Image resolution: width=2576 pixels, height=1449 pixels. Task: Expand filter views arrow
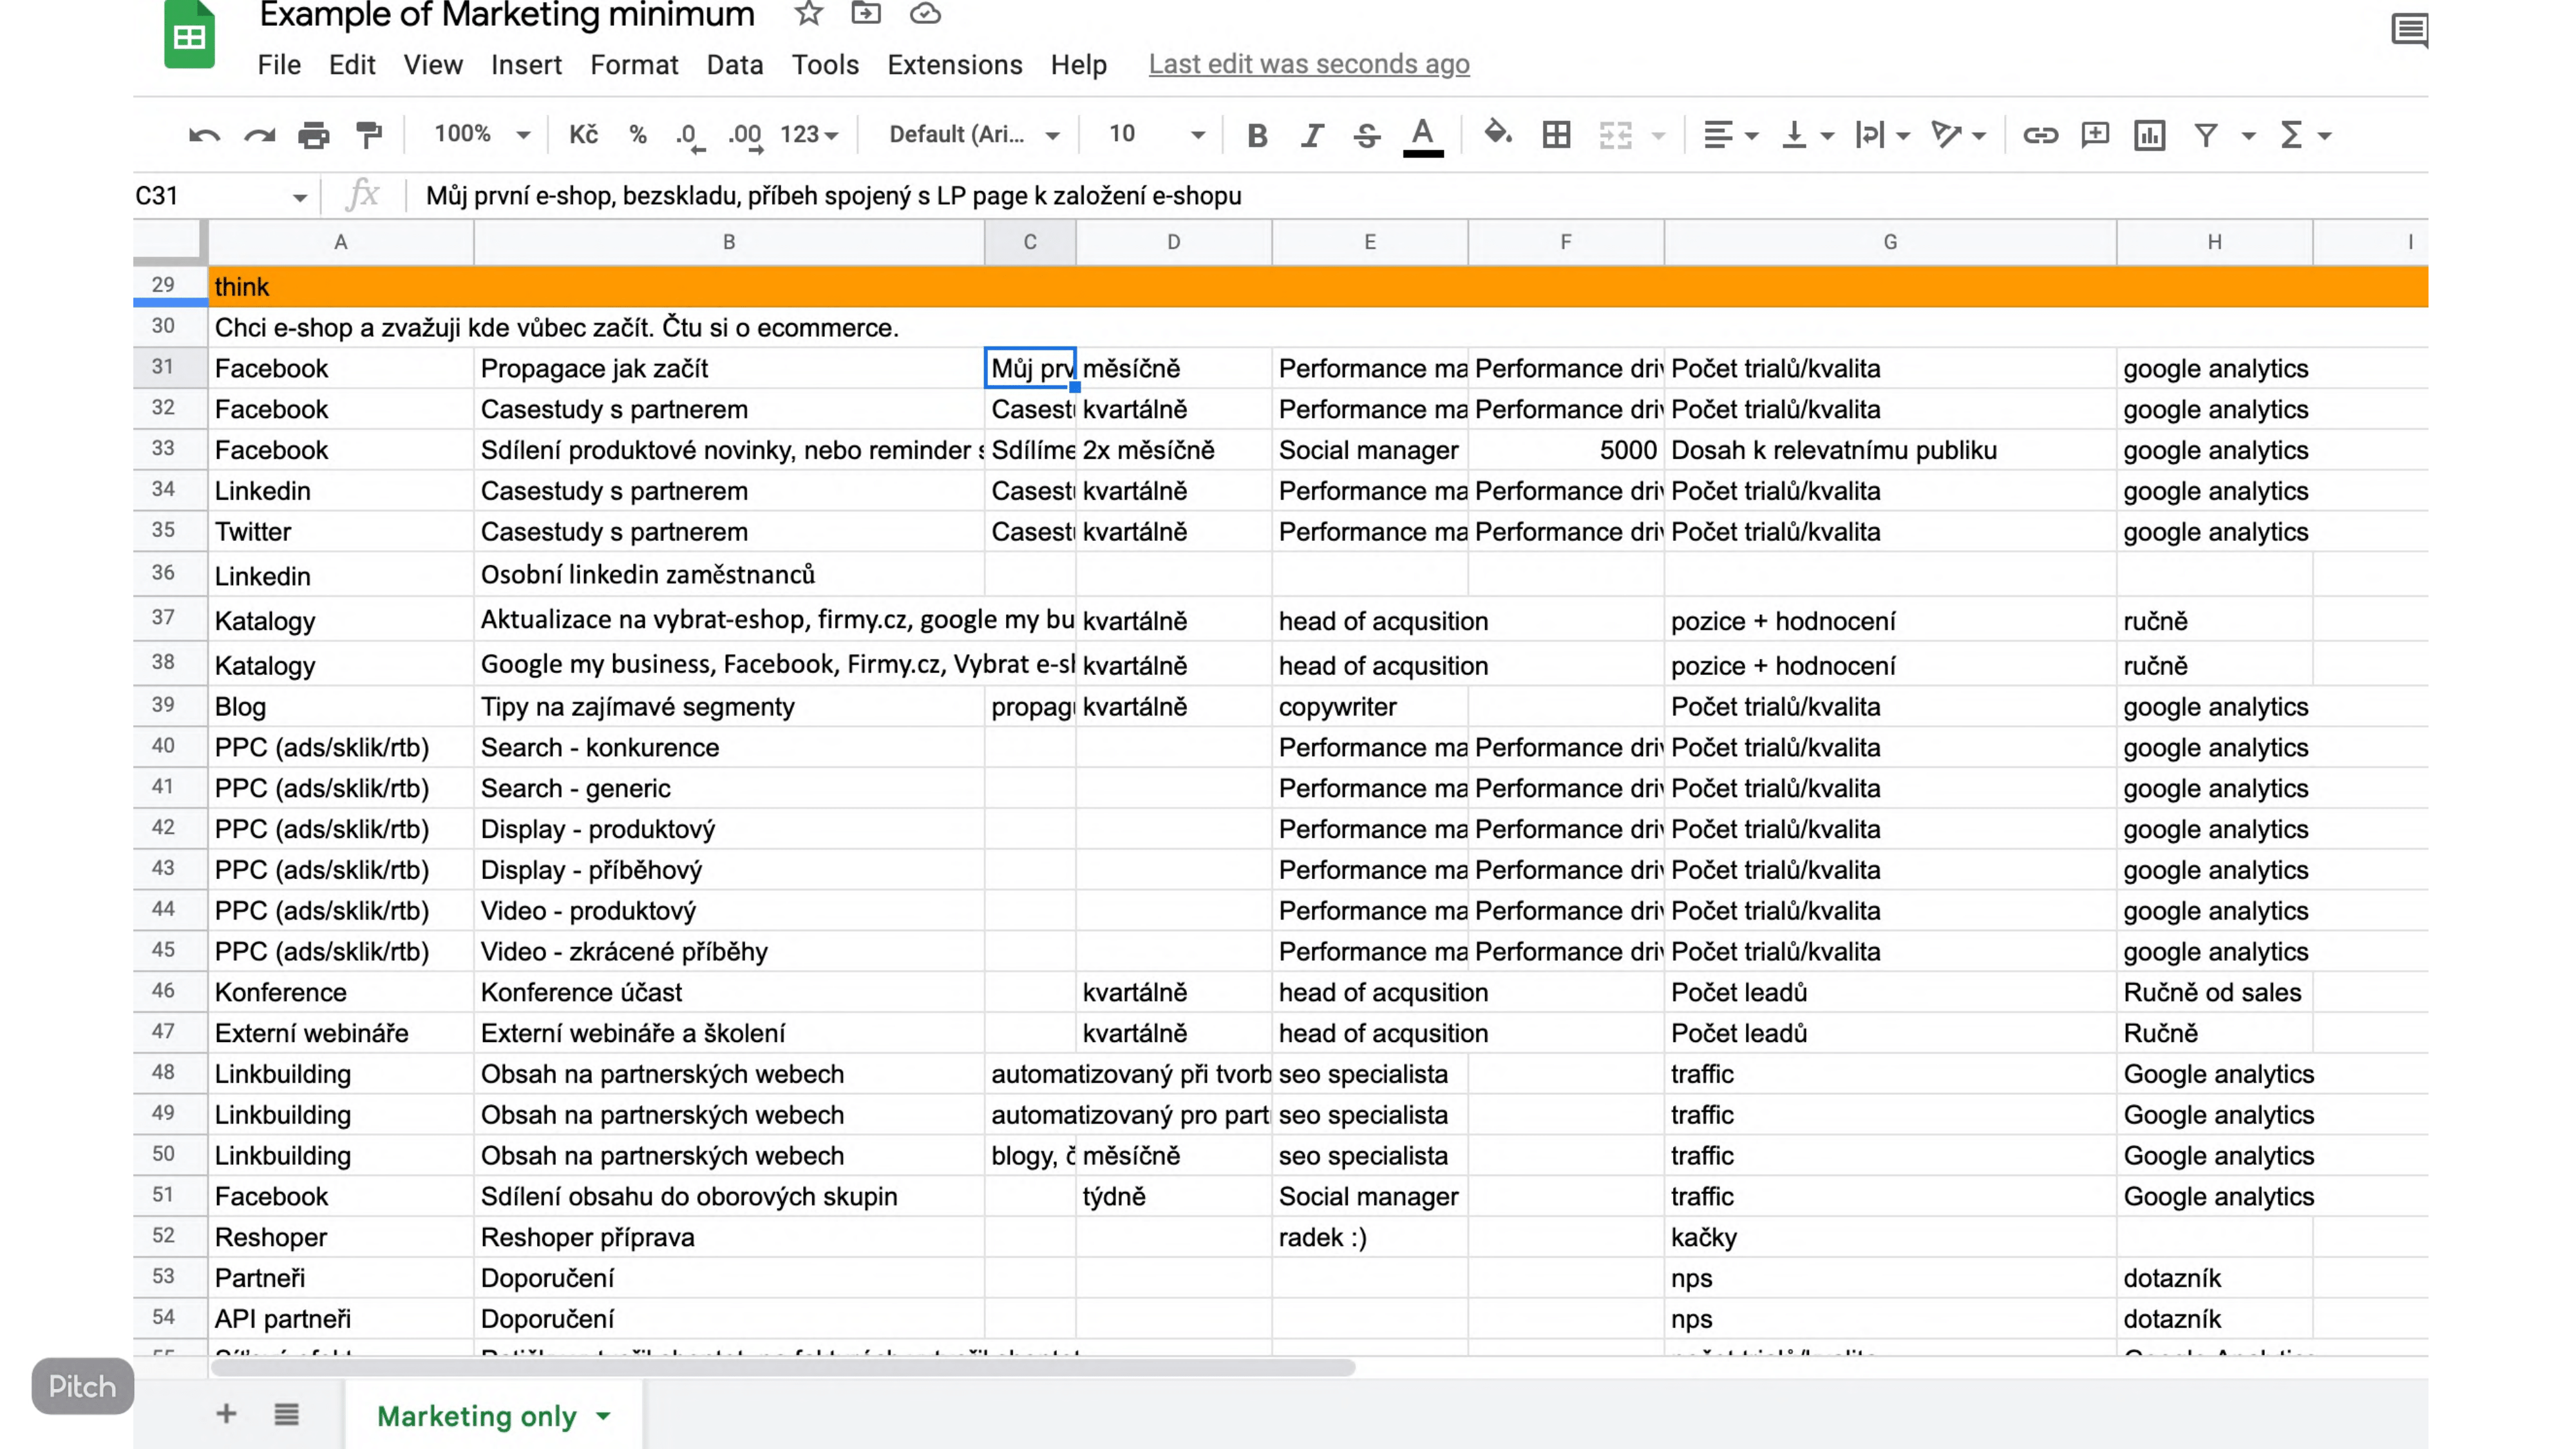point(2248,136)
